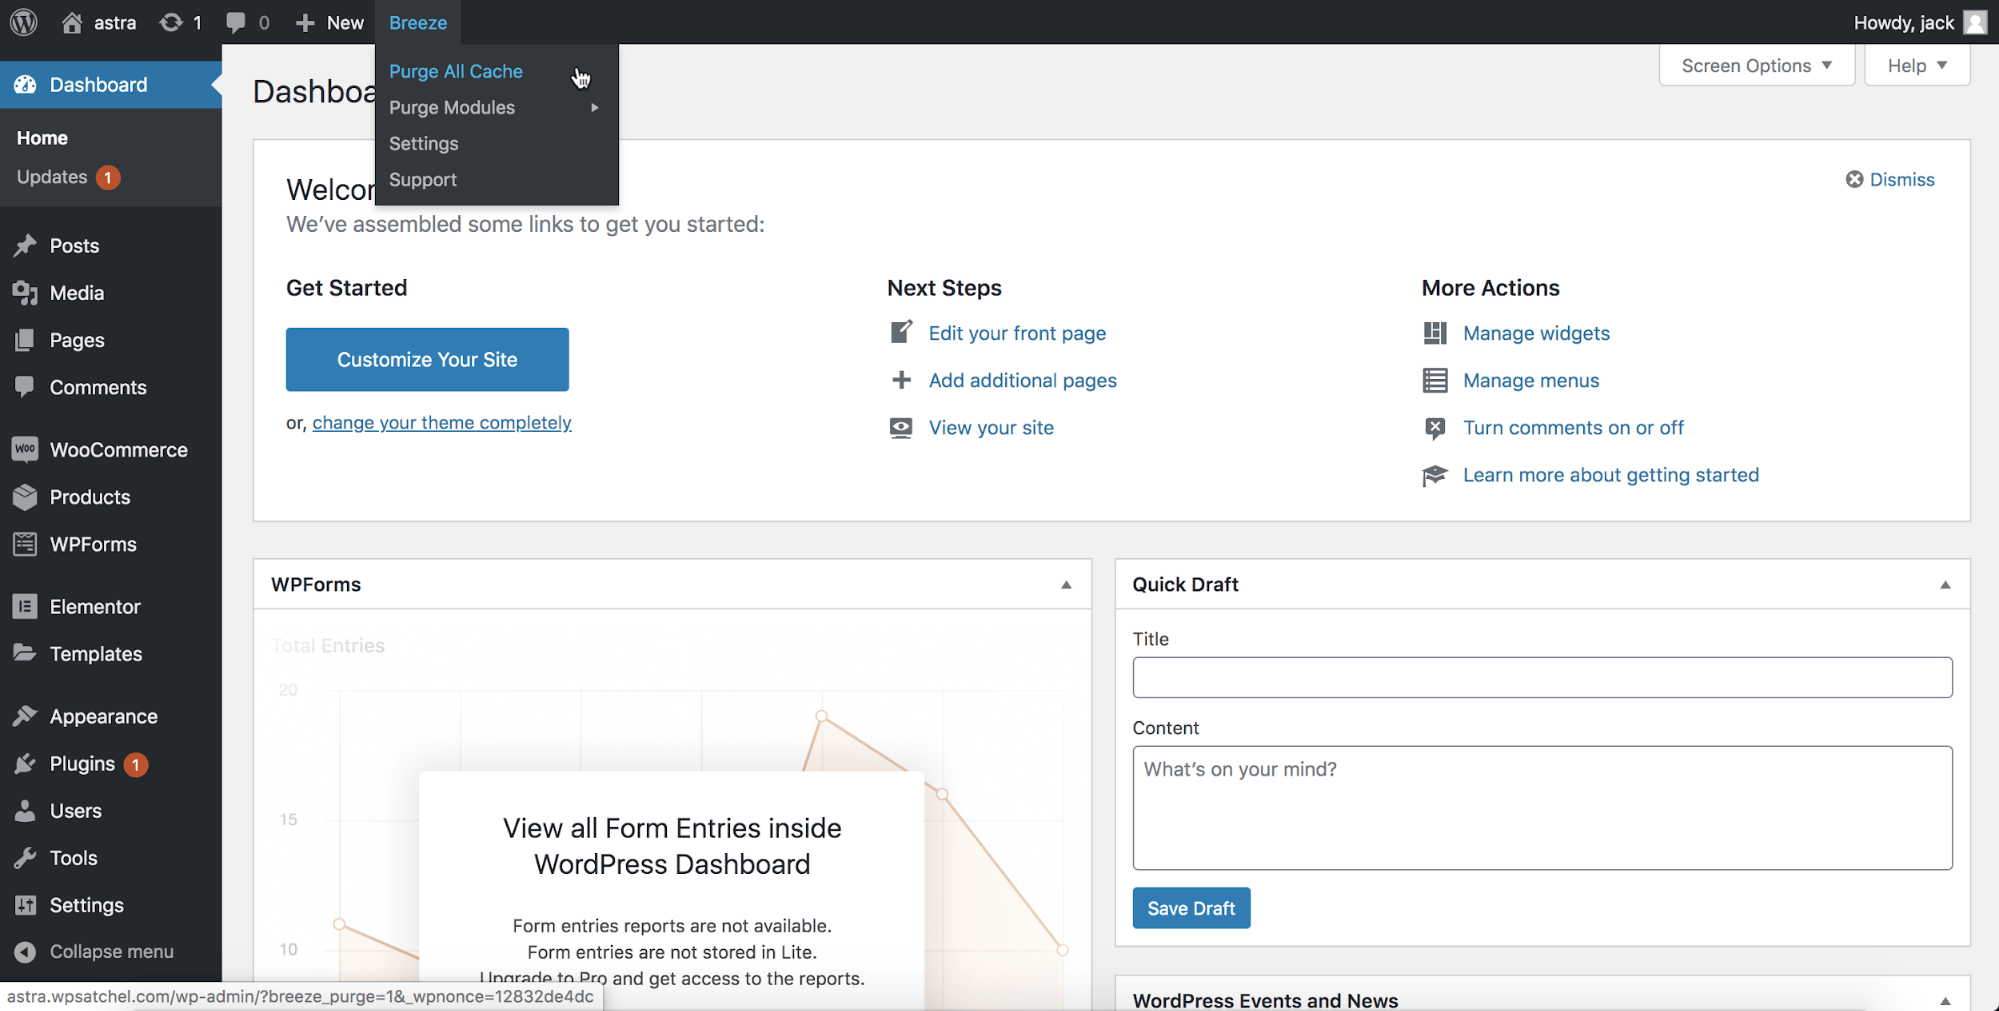Click the Products box icon
Image resolution: width=1999 pixels, height=1011 pixels.
tap(25, 497)
